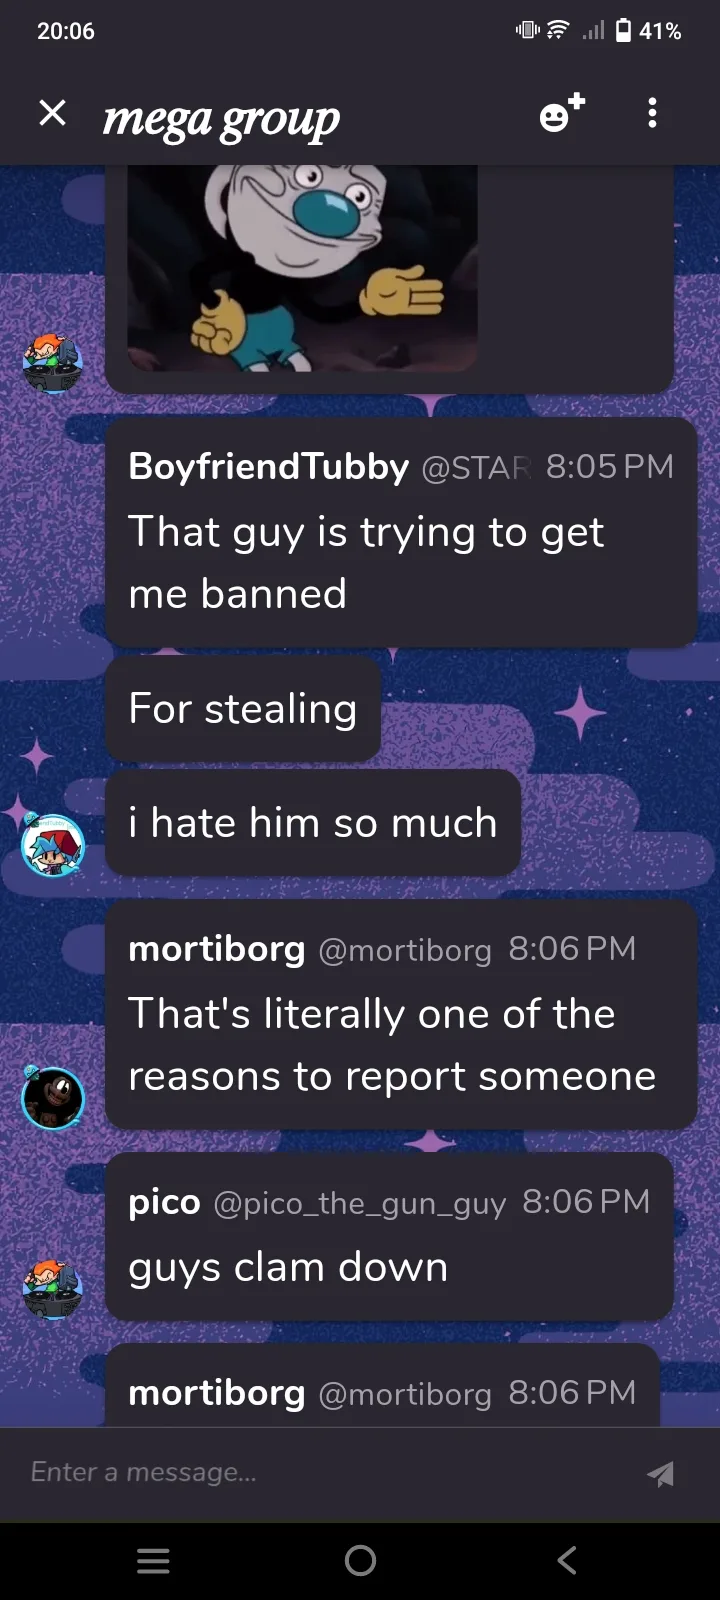Open Android recent apps navigation button
Image resolution: width=720 pixels, height=1600 pixels.
click(153, 1561)
